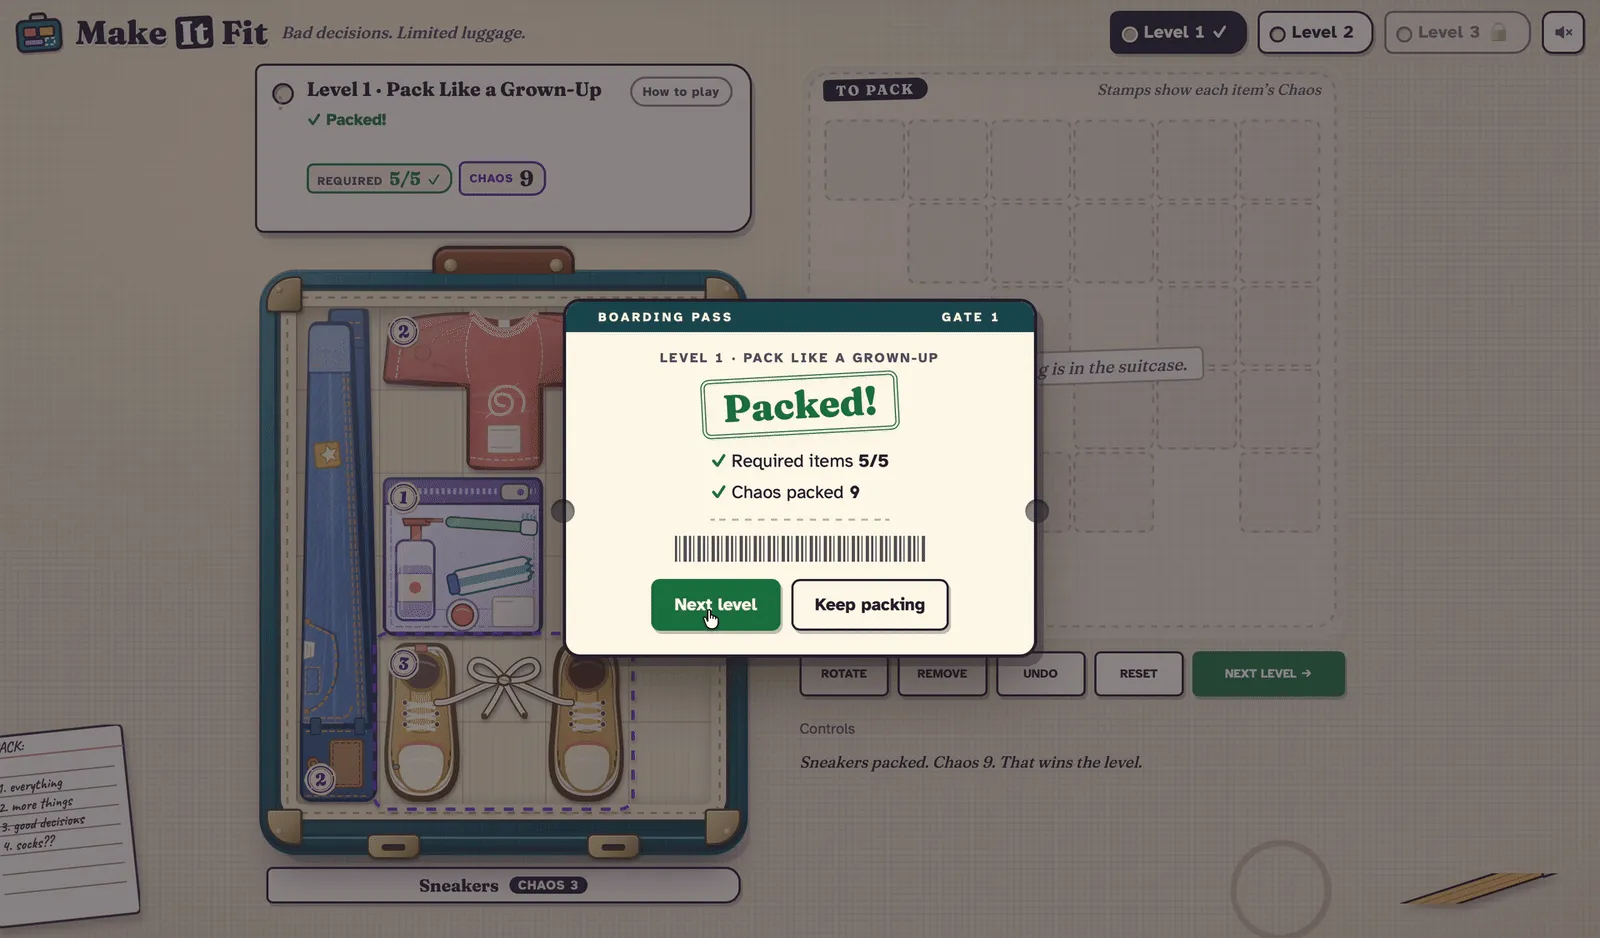Open the How to play help
This screenshot has height=938, width=1600.
tap(681, 91)
